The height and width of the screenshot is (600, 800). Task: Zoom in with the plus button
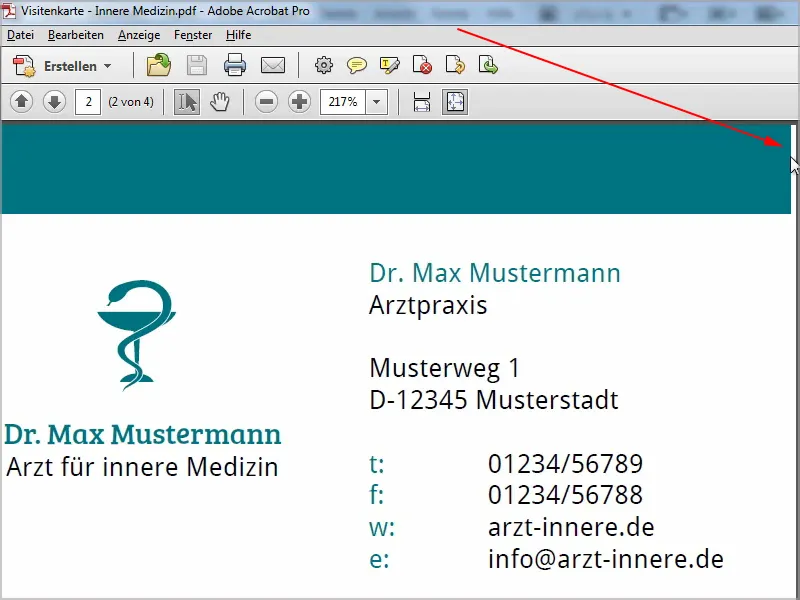click(299, 102)
